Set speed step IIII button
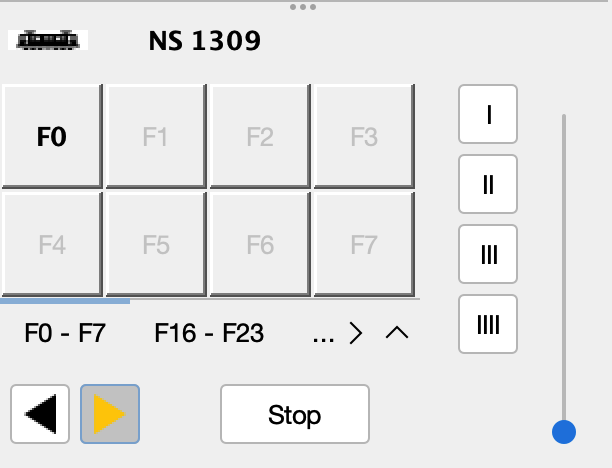Image resolution: width=612 pixels, height=468 pixels. 488,324
